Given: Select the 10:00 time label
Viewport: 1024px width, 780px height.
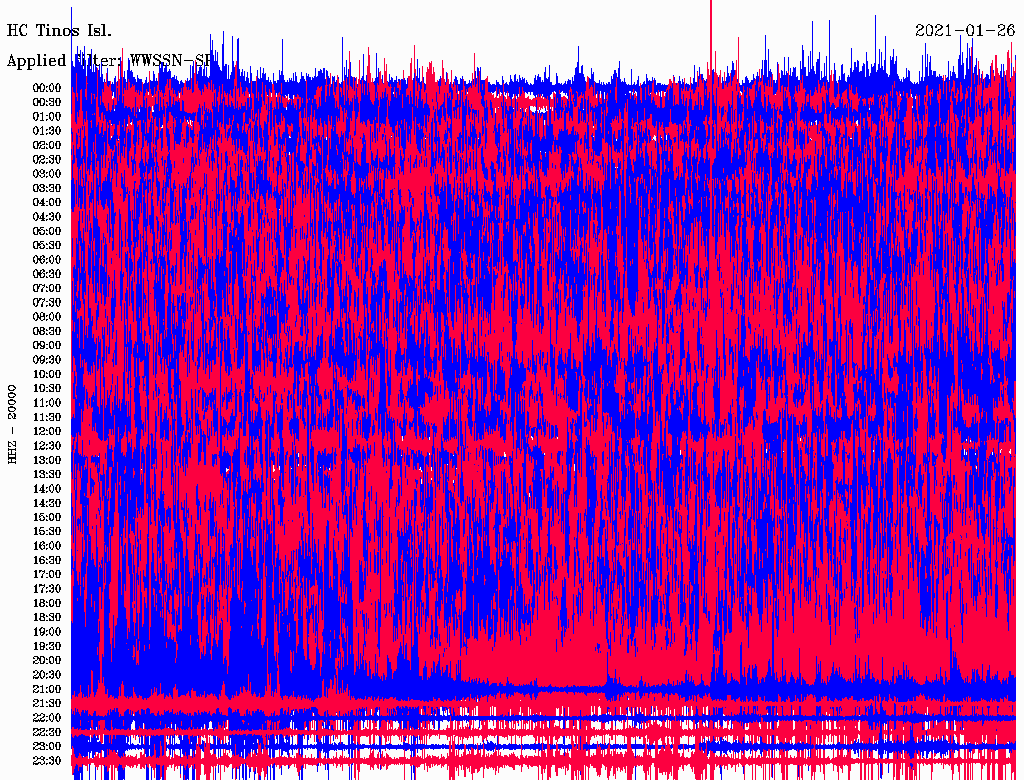Looking at the screenshot, I should tap(46, 374).
